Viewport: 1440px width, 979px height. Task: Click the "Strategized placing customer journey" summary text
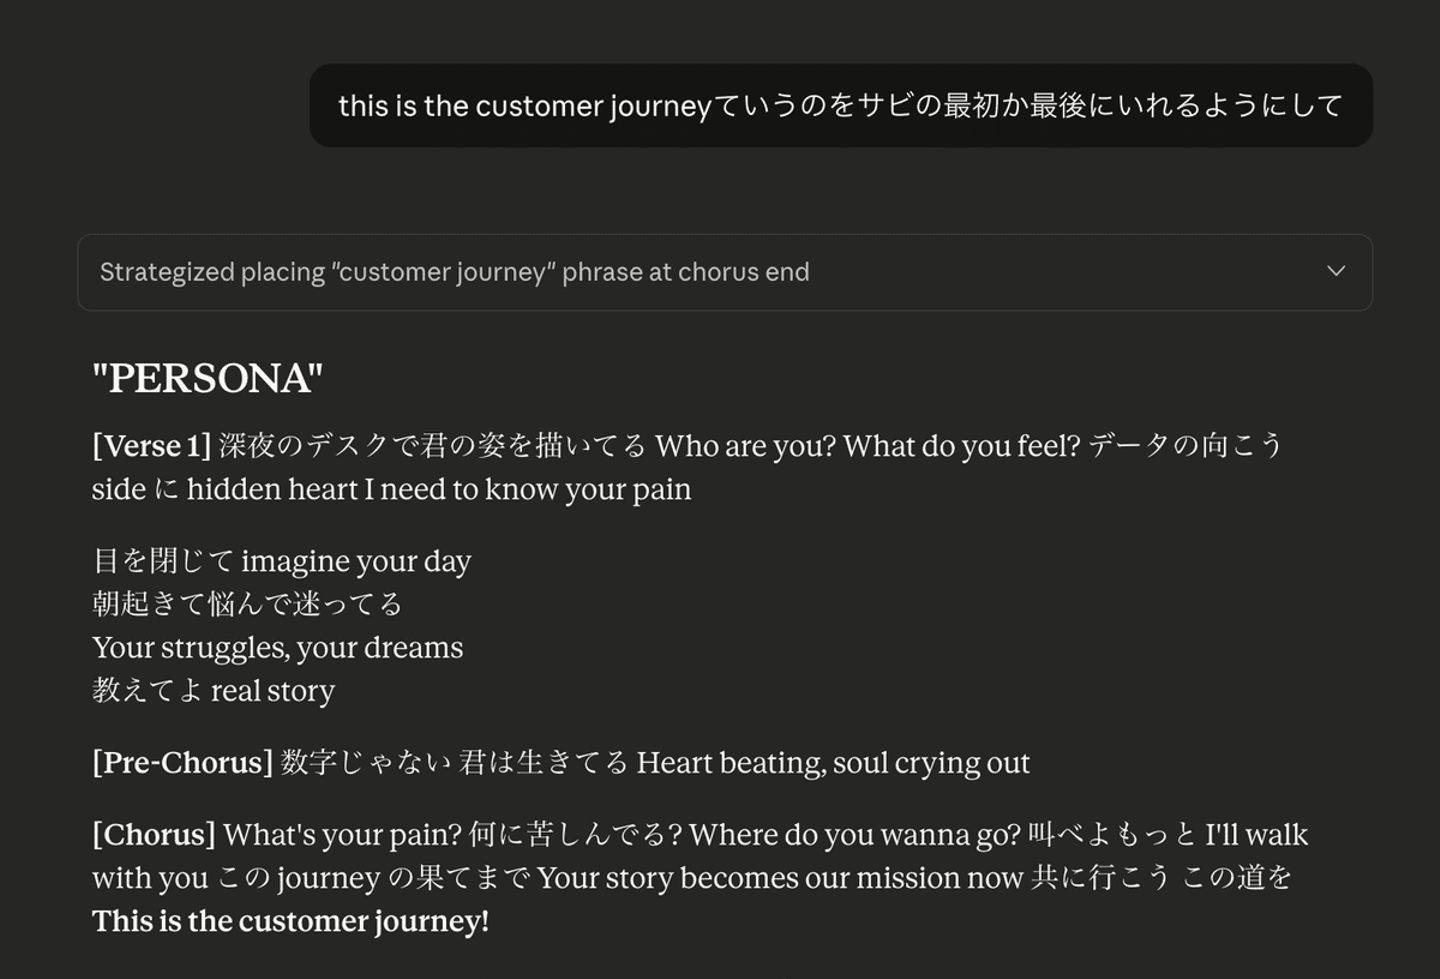pyautogui.click(x=454, y=272)
